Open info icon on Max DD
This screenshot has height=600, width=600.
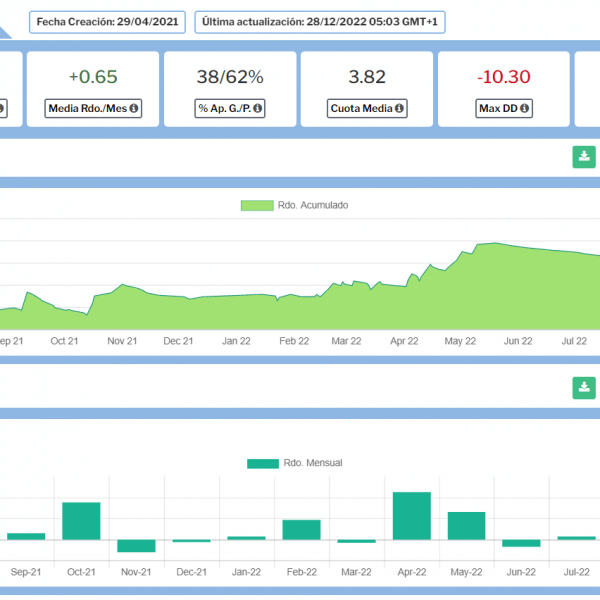525,108
